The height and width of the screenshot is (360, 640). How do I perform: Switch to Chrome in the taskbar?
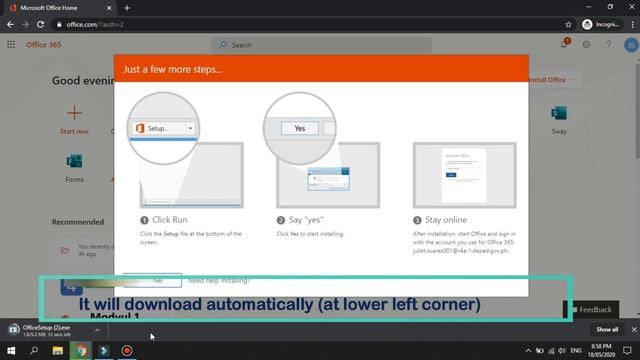tap(81, 351)
